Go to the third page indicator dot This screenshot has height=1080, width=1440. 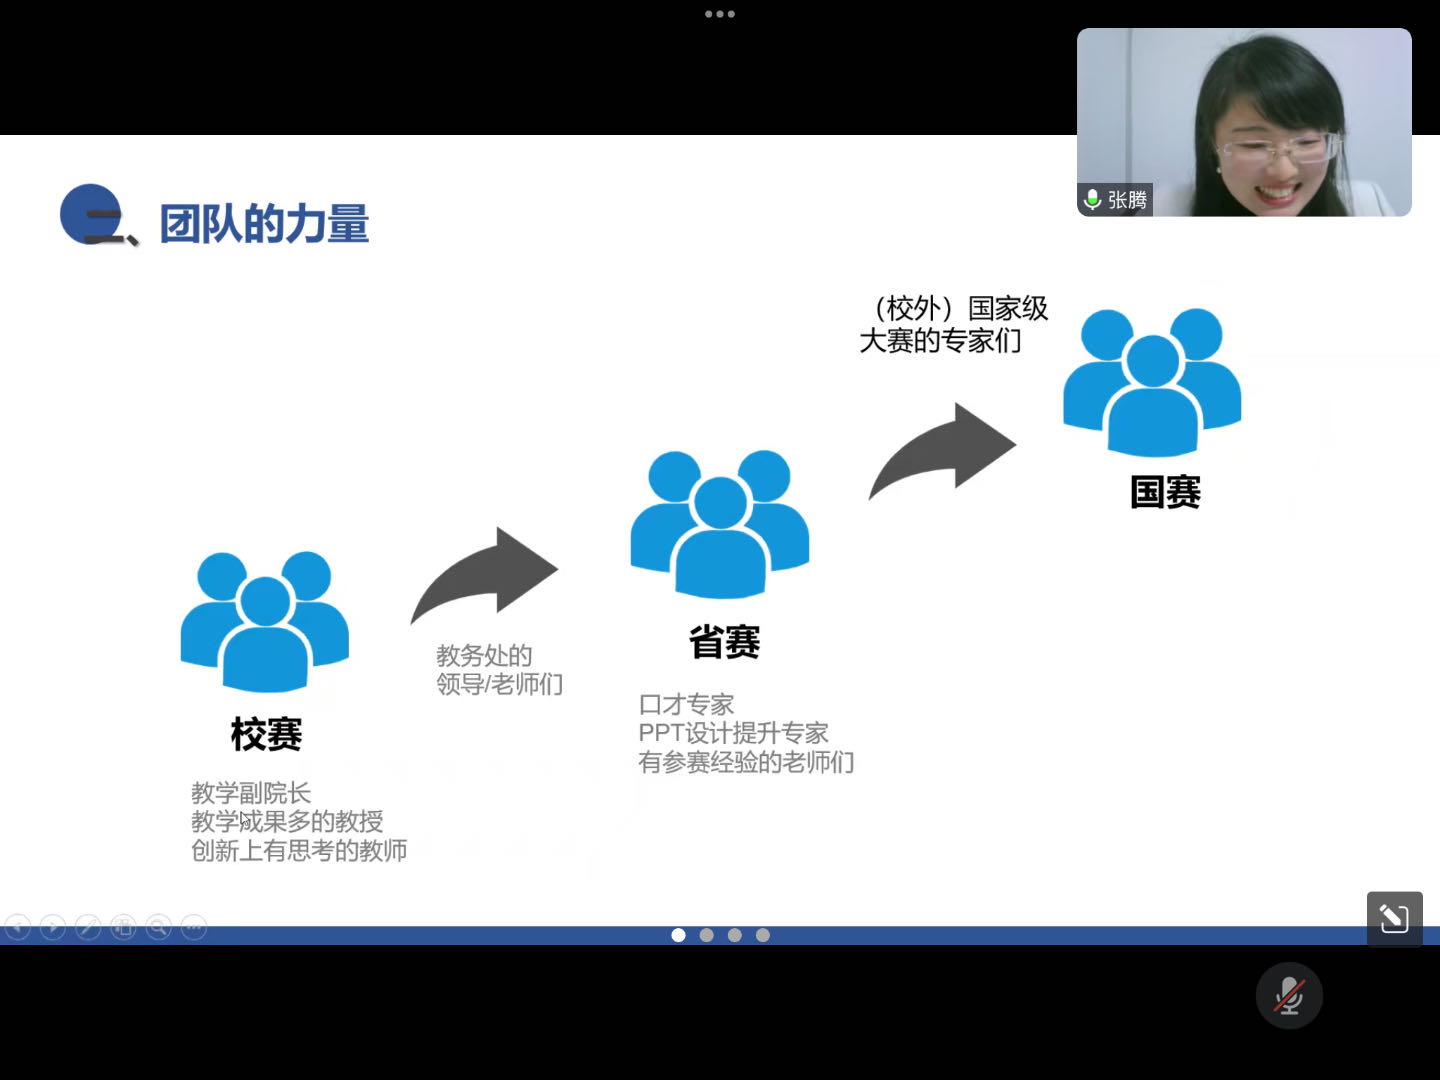point(735,935)
